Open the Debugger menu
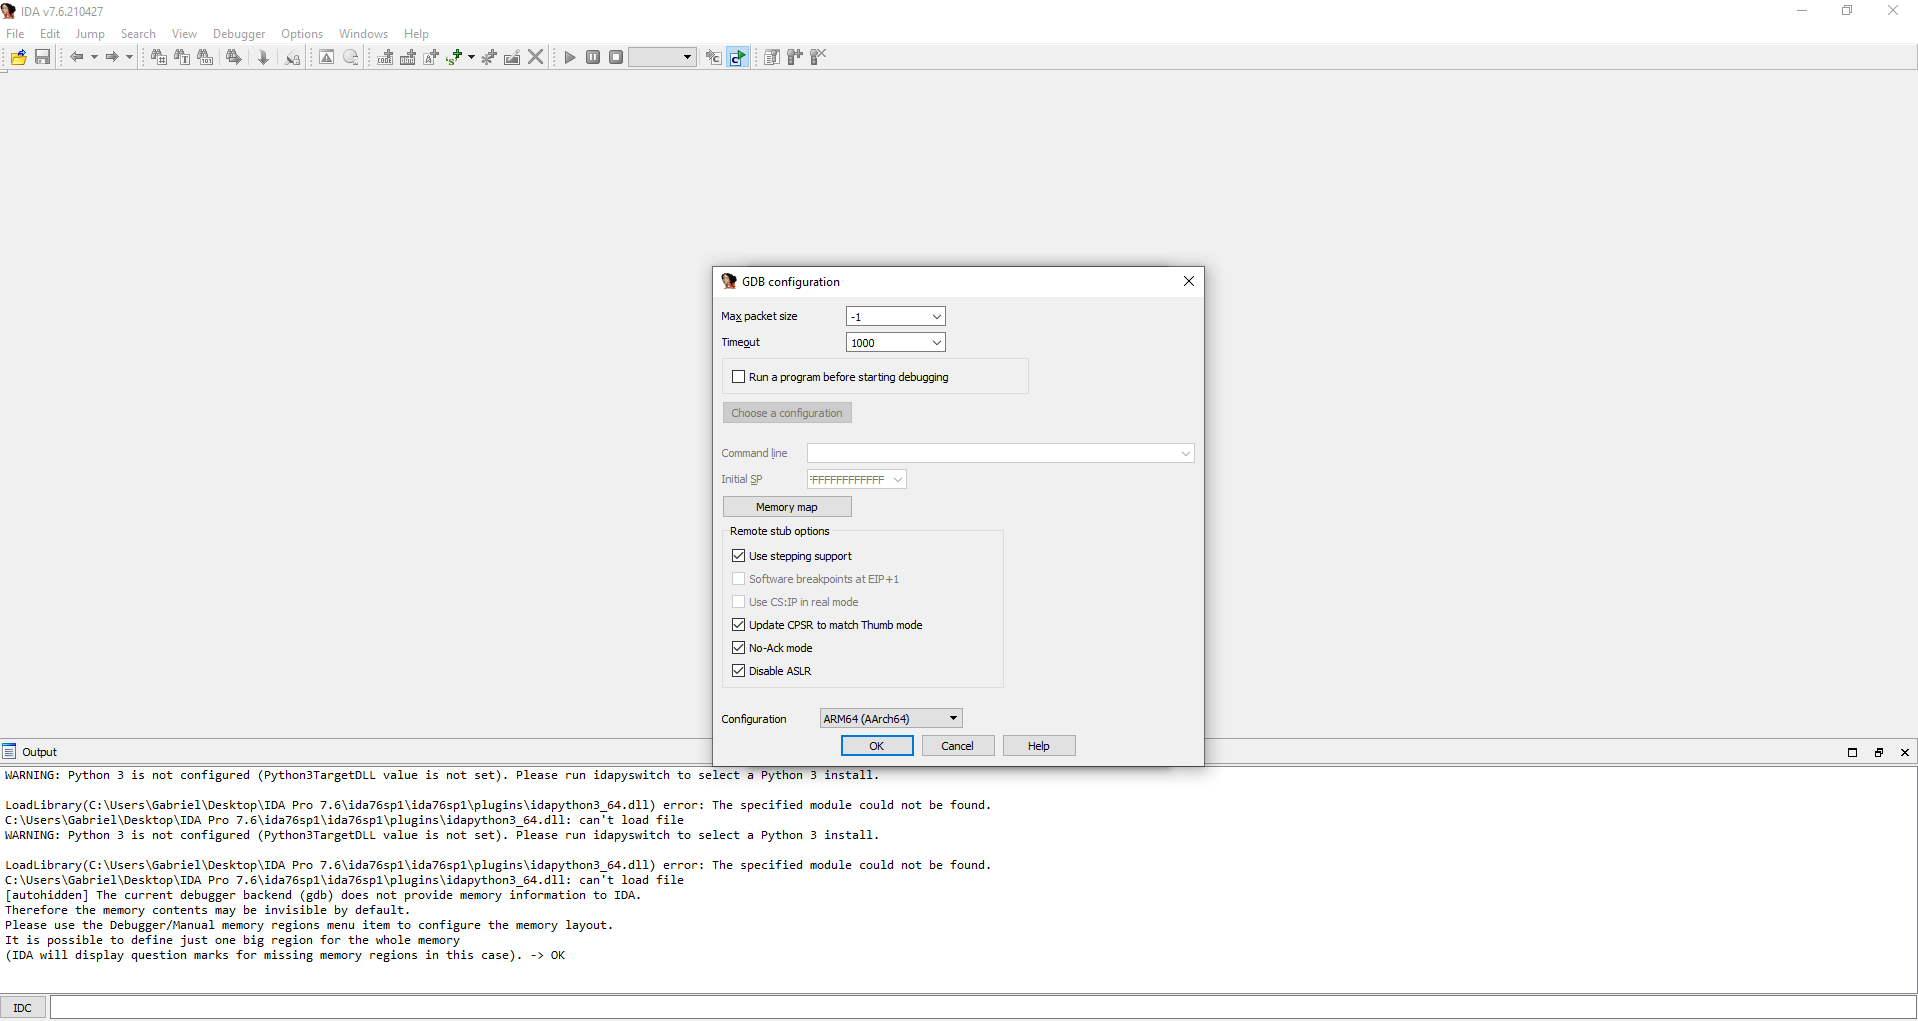 pos(239,34)
